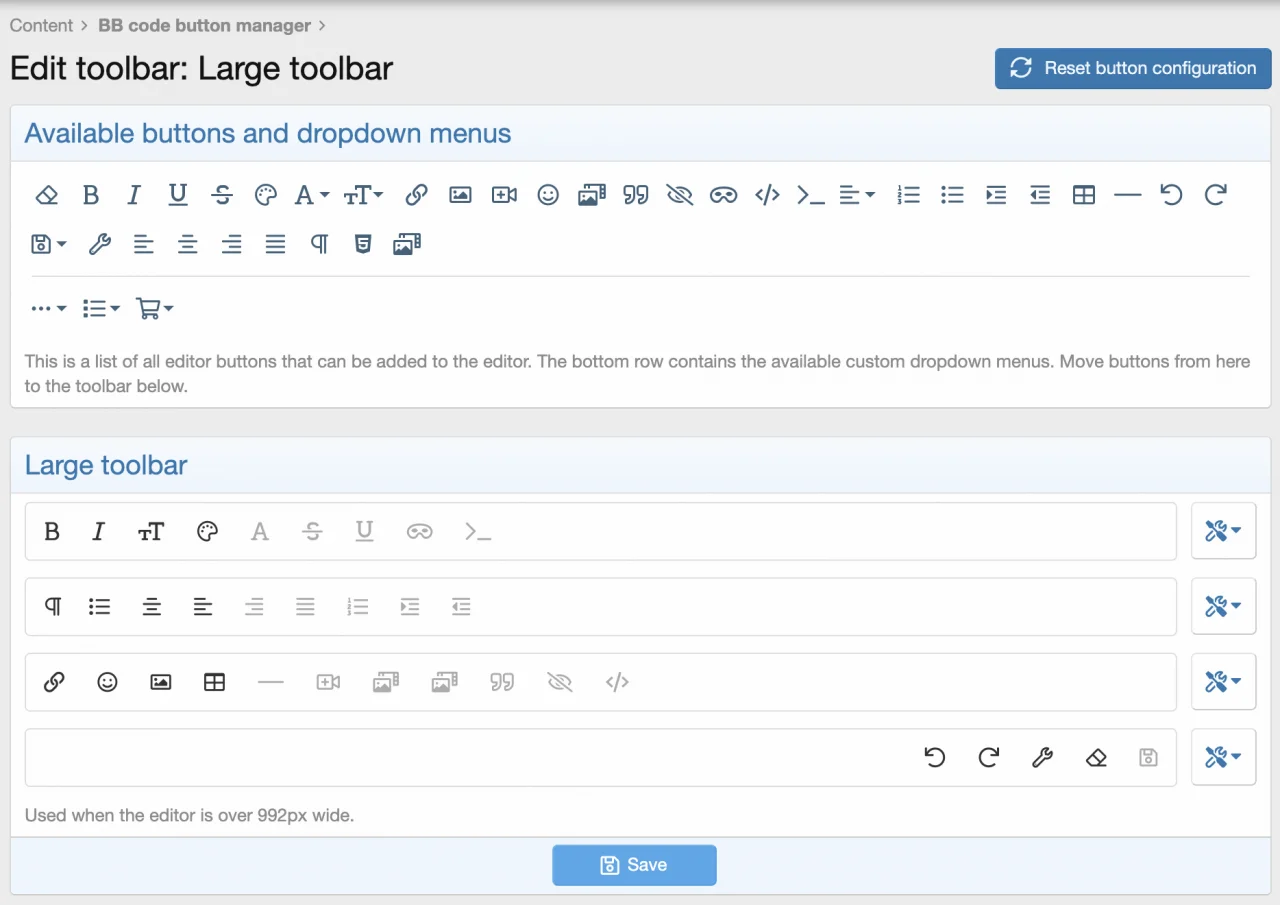Click Strikethrough icon in Available buttons section
The height and width of the screenshot is (905, 1280).
click(222, 196)
